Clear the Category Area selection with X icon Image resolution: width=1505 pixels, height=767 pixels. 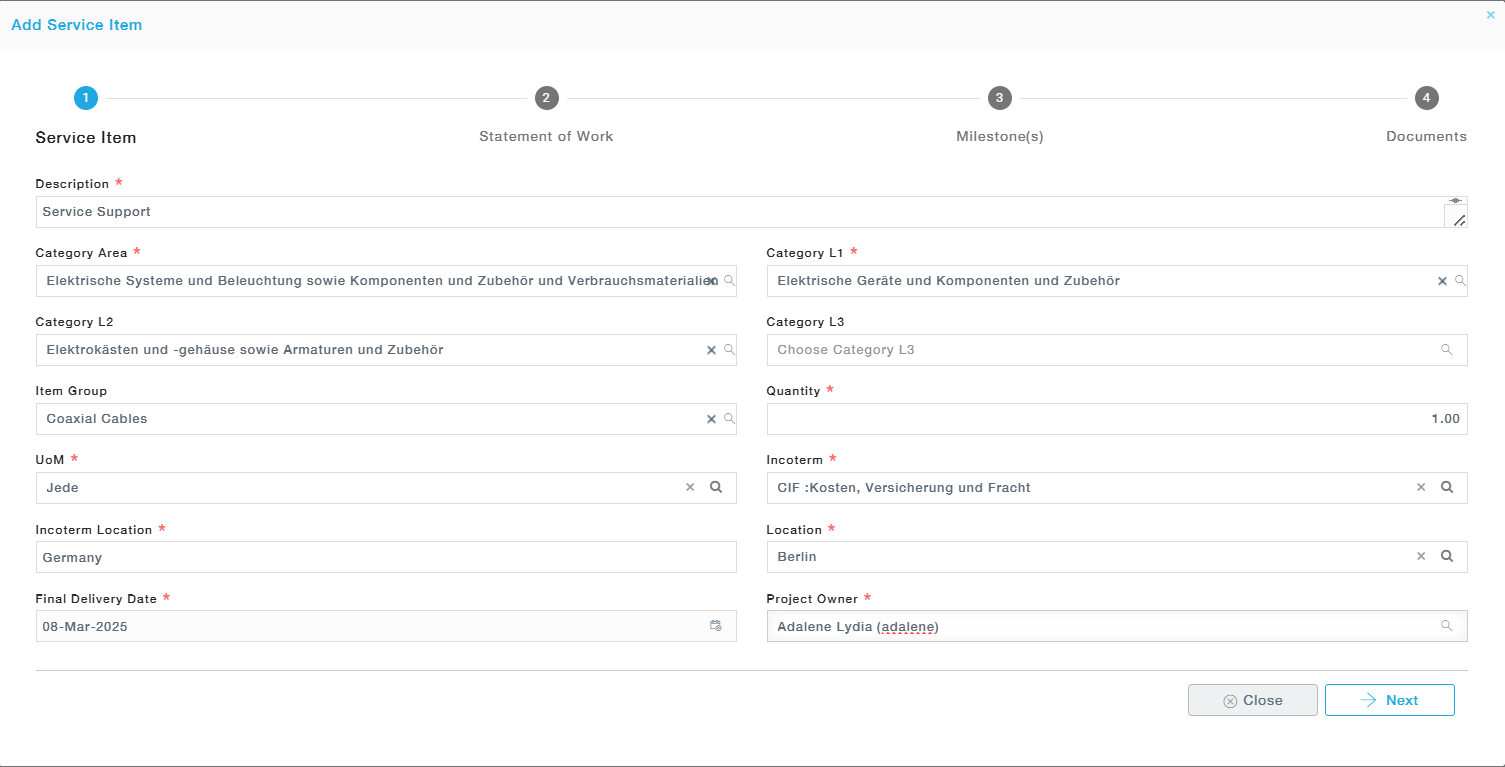point(711,281)
